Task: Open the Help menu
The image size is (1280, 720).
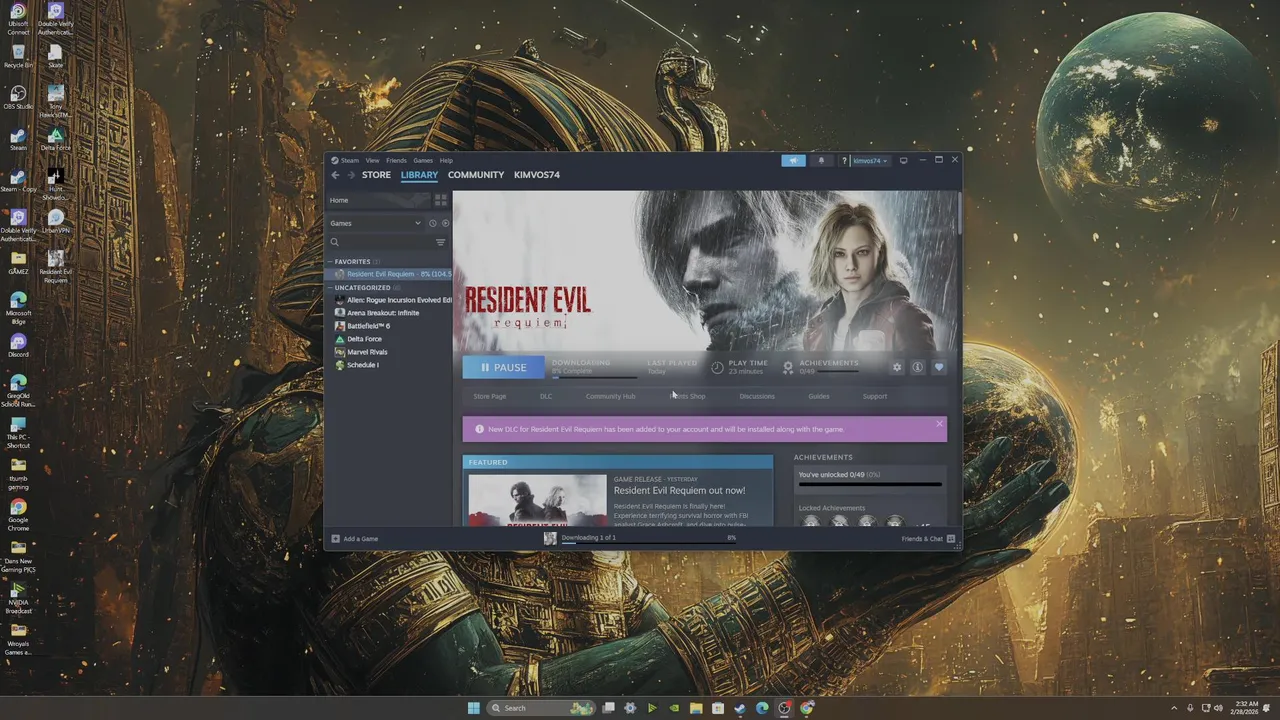Action: point(446,160)
